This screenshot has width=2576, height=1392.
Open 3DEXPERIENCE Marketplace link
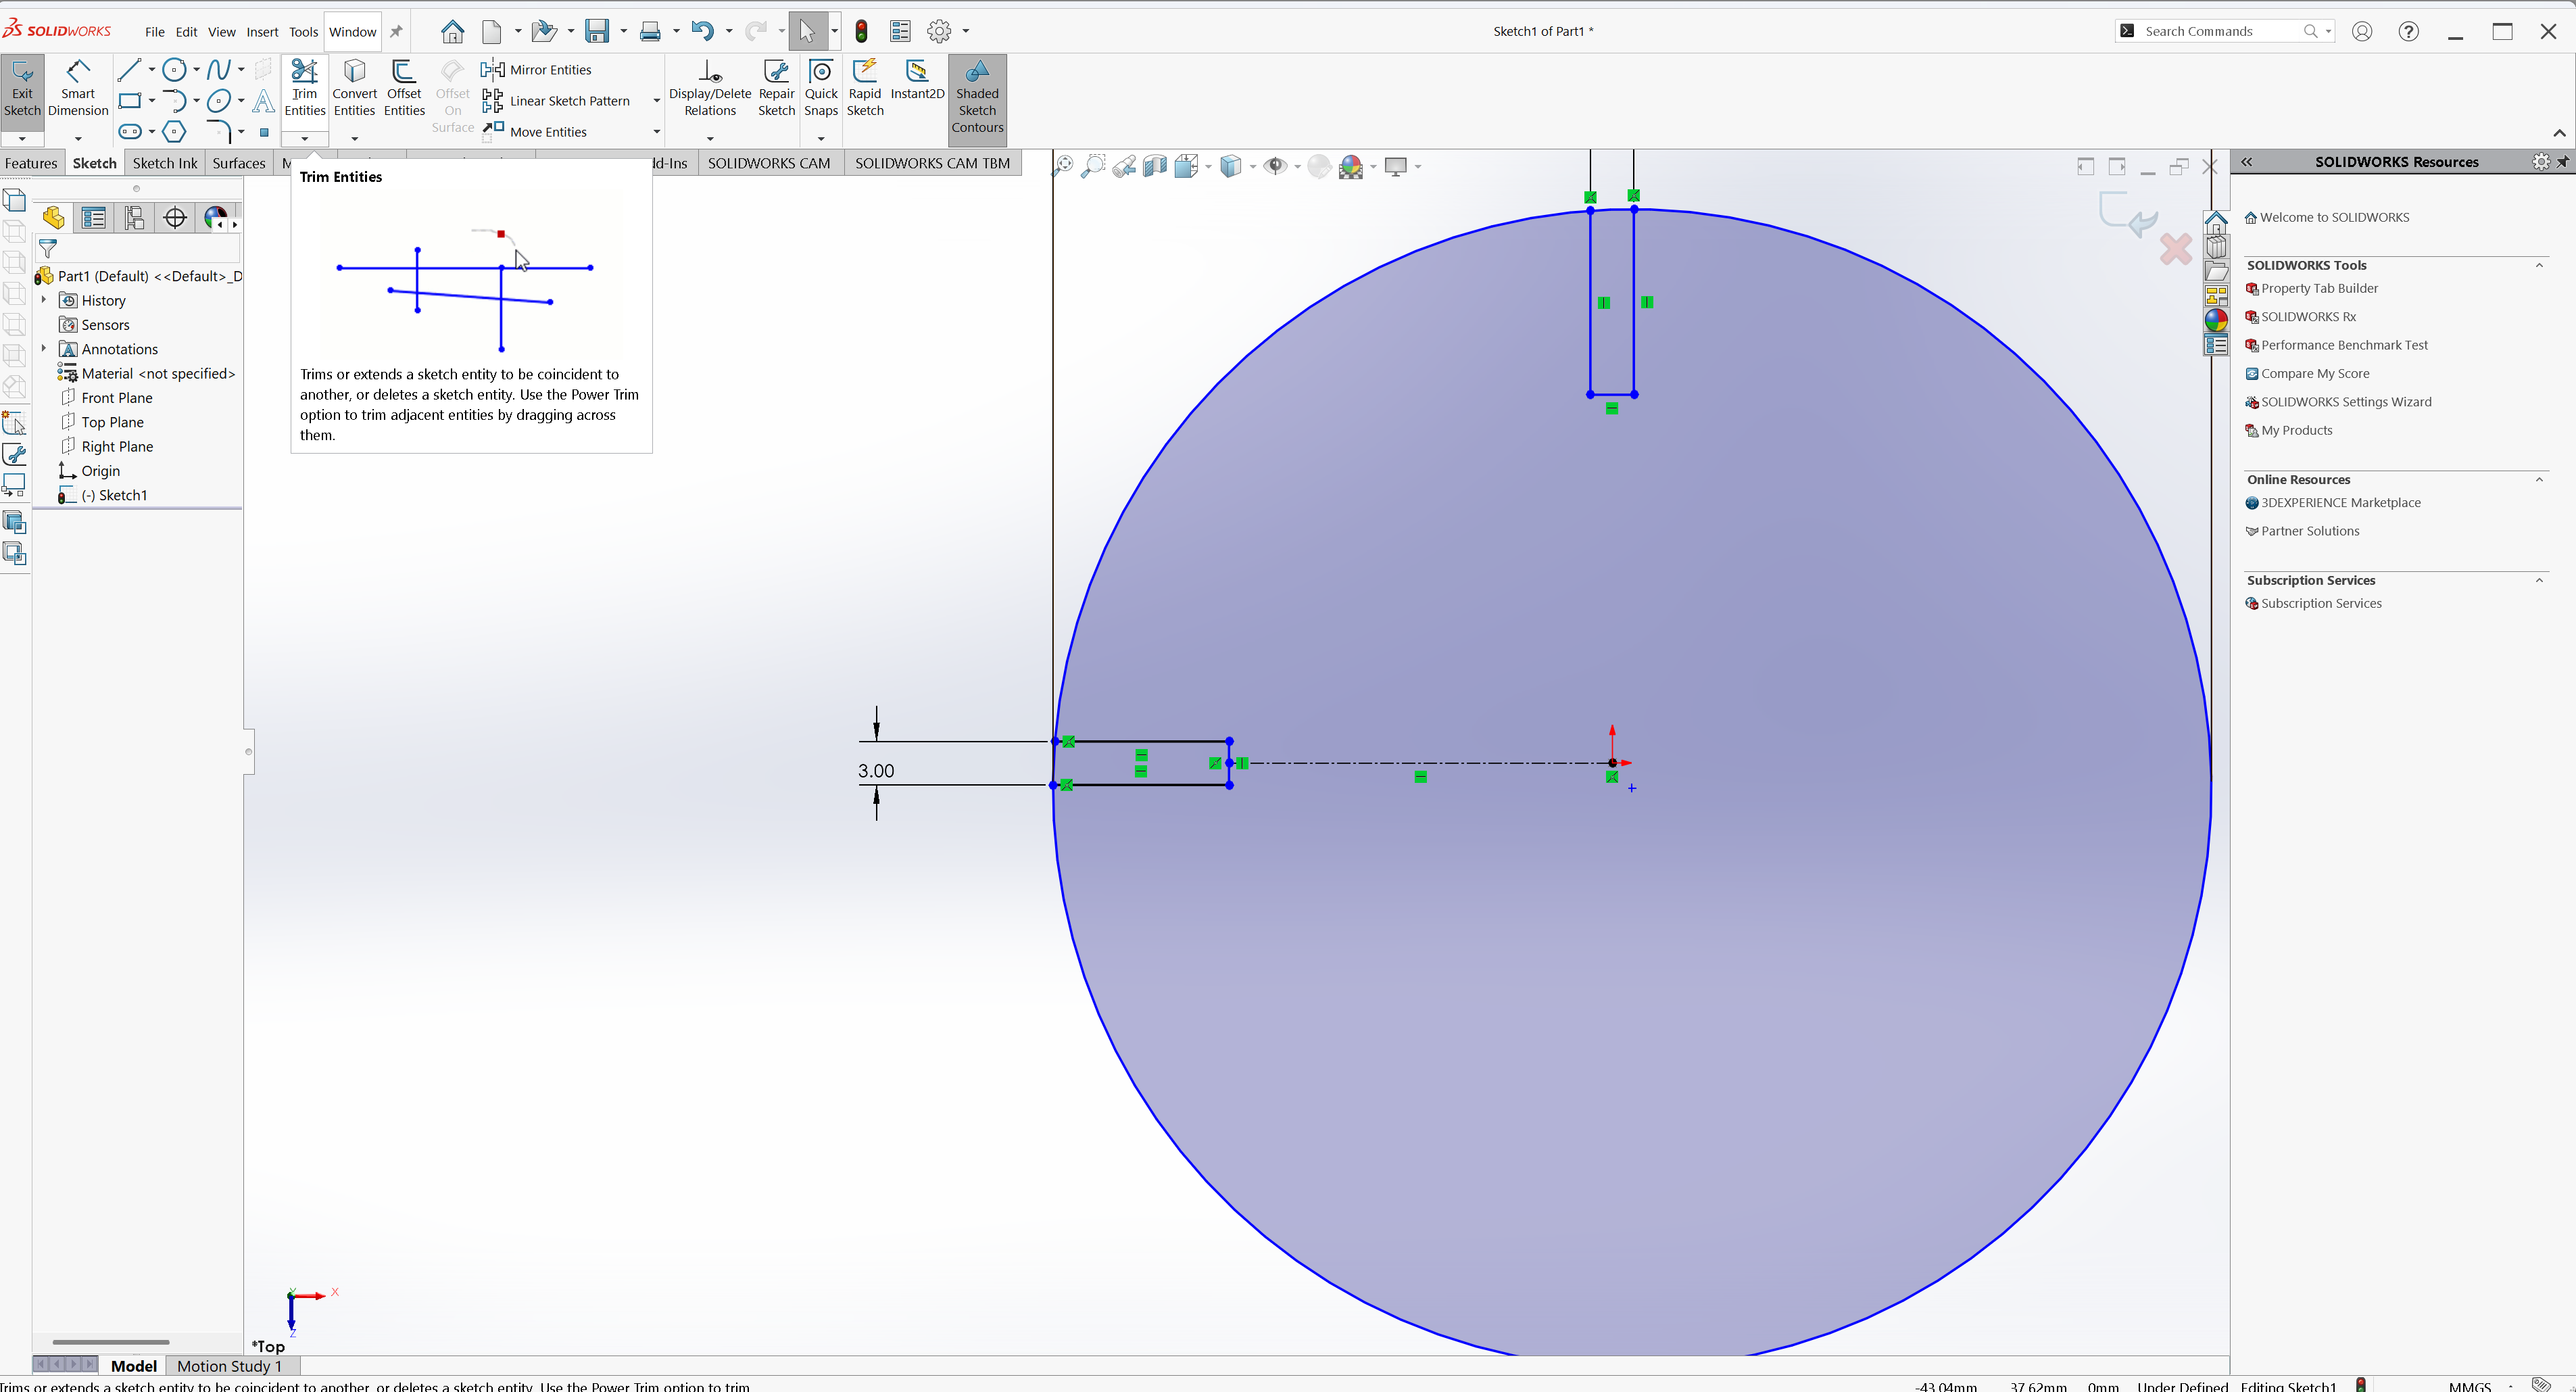(2340, 503)
